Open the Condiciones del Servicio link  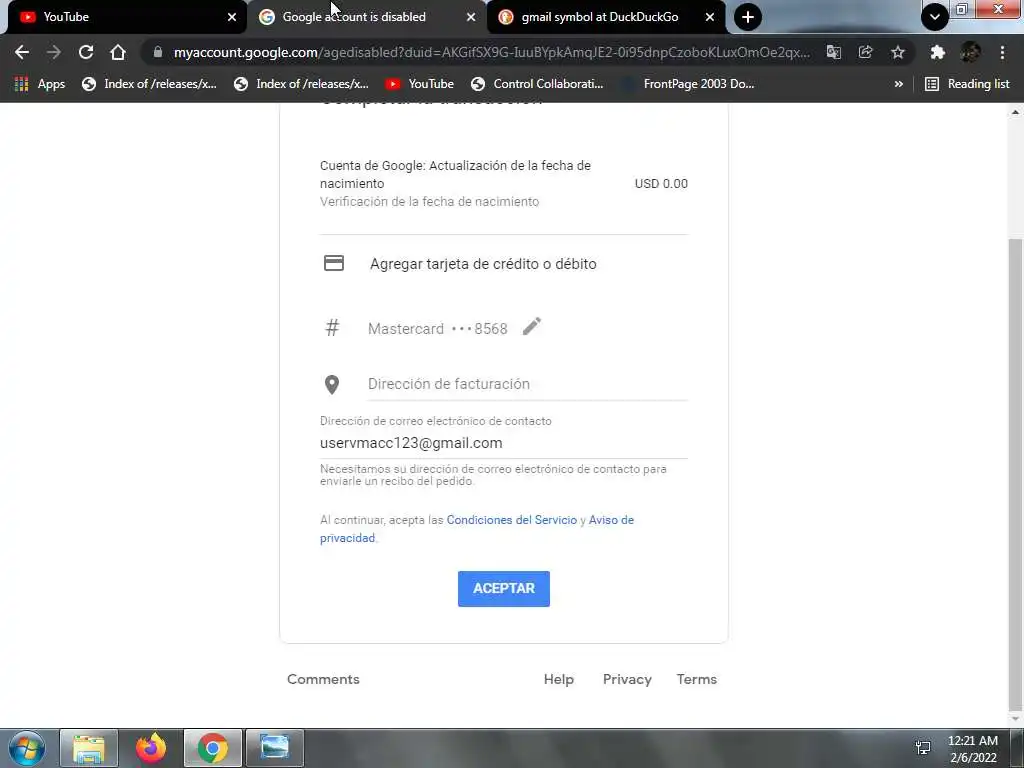pos(511,520)
